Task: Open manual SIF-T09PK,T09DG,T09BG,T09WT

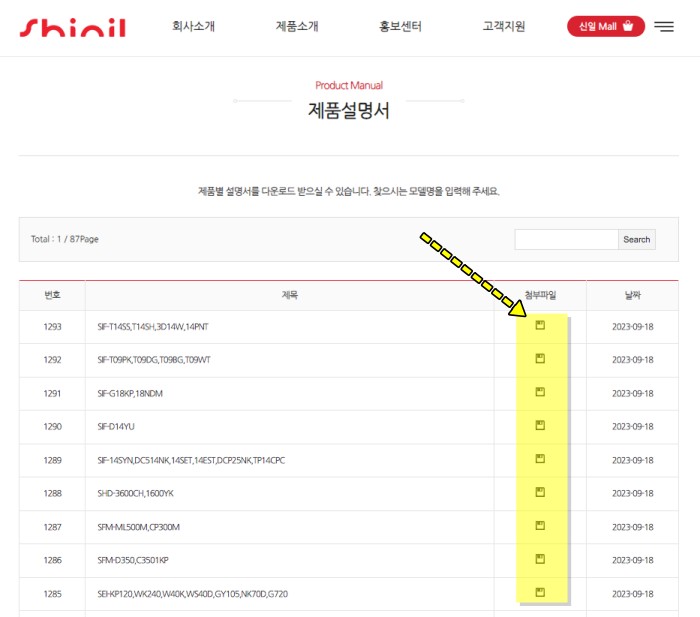Action: [x=154, y=360]
